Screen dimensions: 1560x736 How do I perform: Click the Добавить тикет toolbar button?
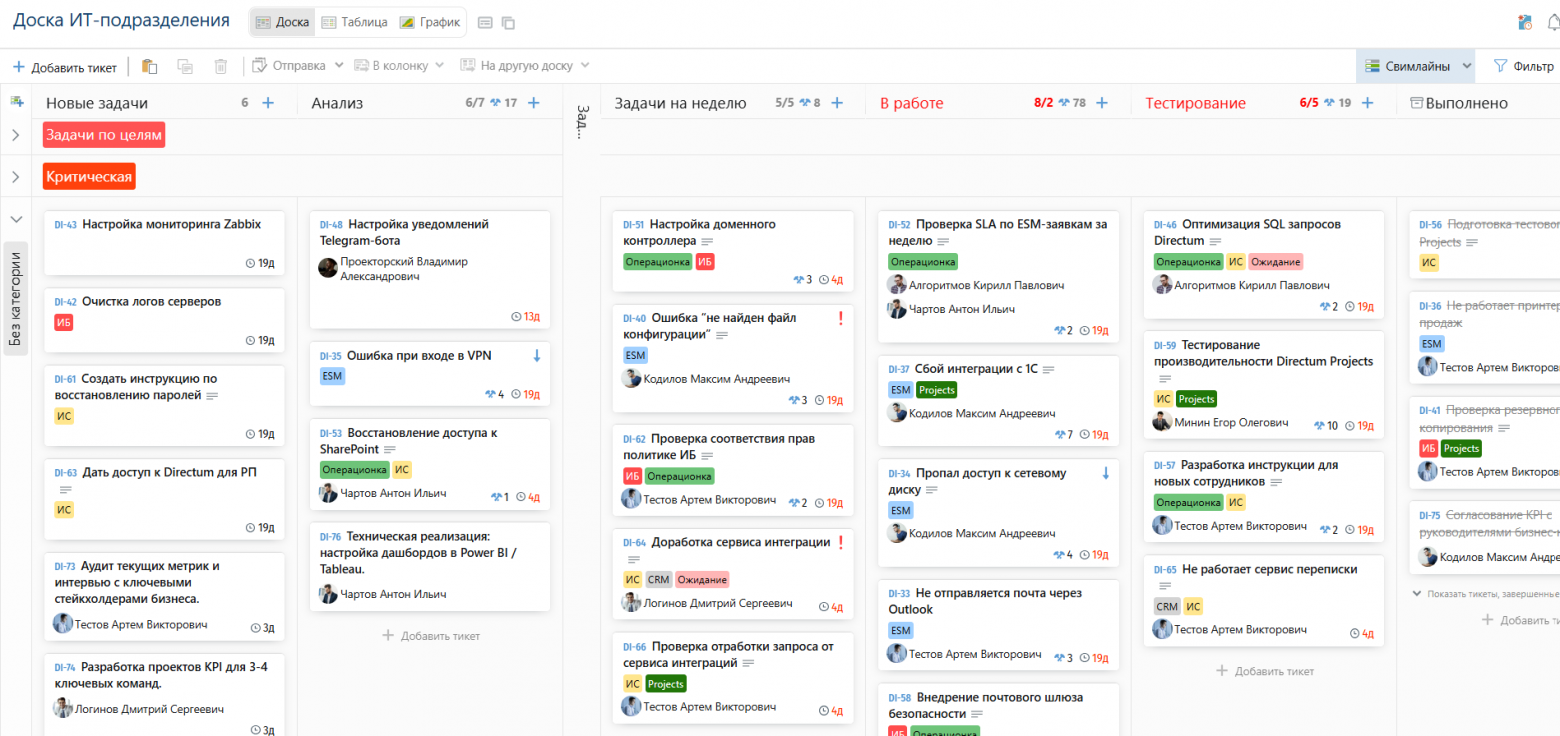(x=64, y=67)
